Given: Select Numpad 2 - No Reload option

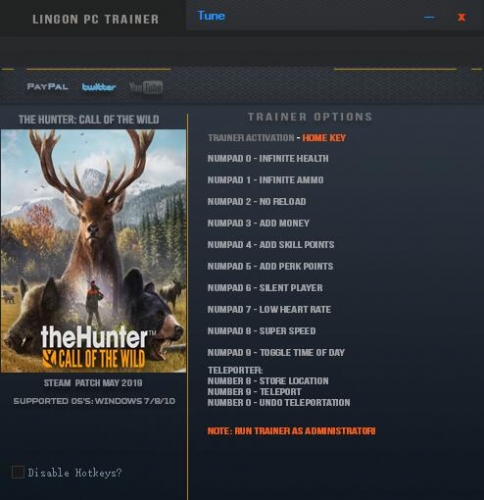Looking at the screenshot, I should click(x=257, y=202).
